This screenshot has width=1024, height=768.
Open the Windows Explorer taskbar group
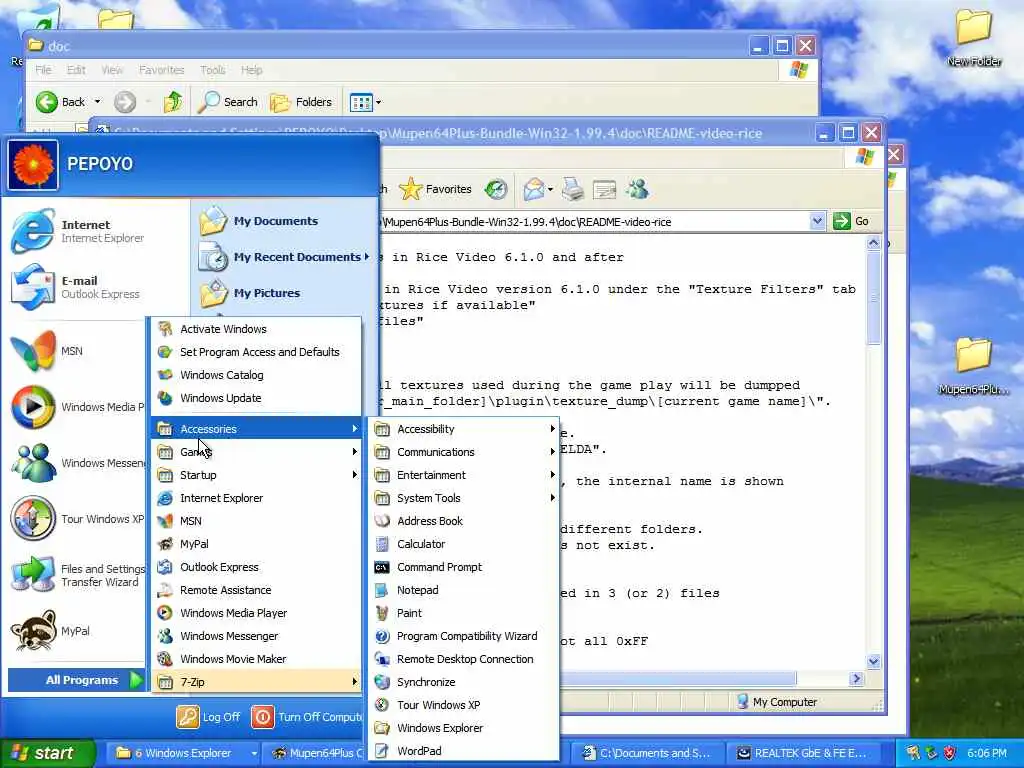pos(185,753)
